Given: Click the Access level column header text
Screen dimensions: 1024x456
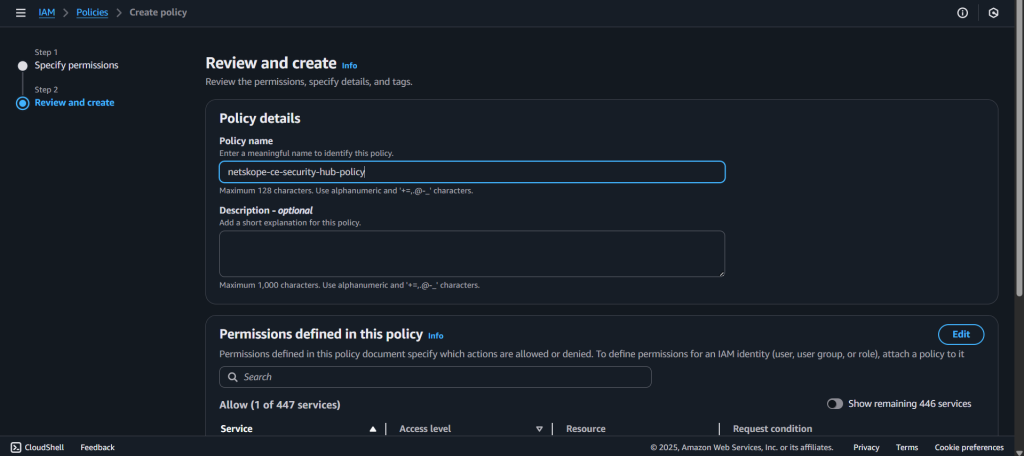Looking at the screenshot, I should 425,429.
